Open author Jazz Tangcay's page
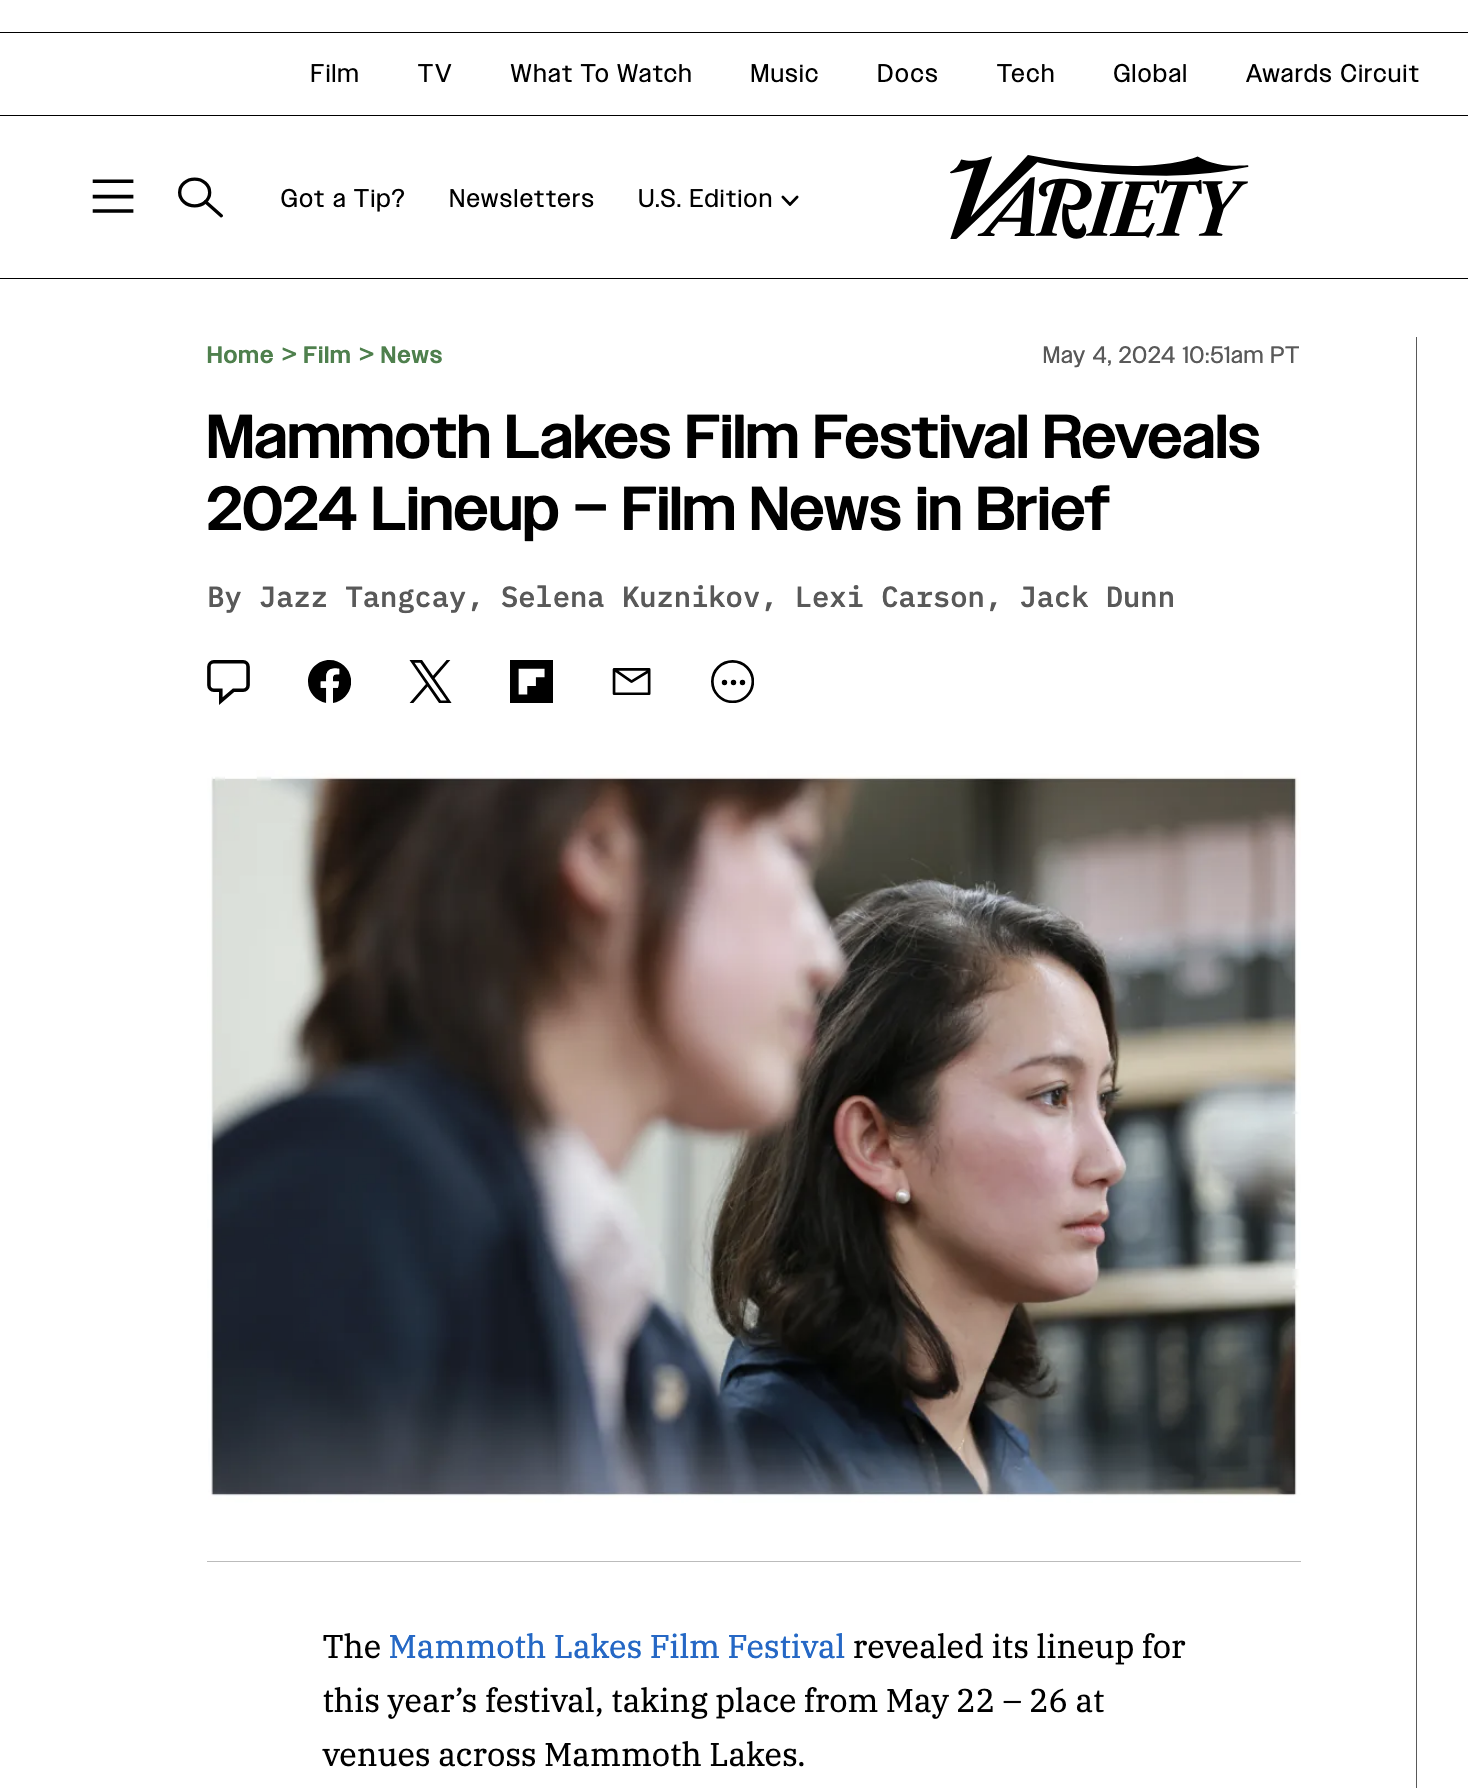 [x=363, y=597]
